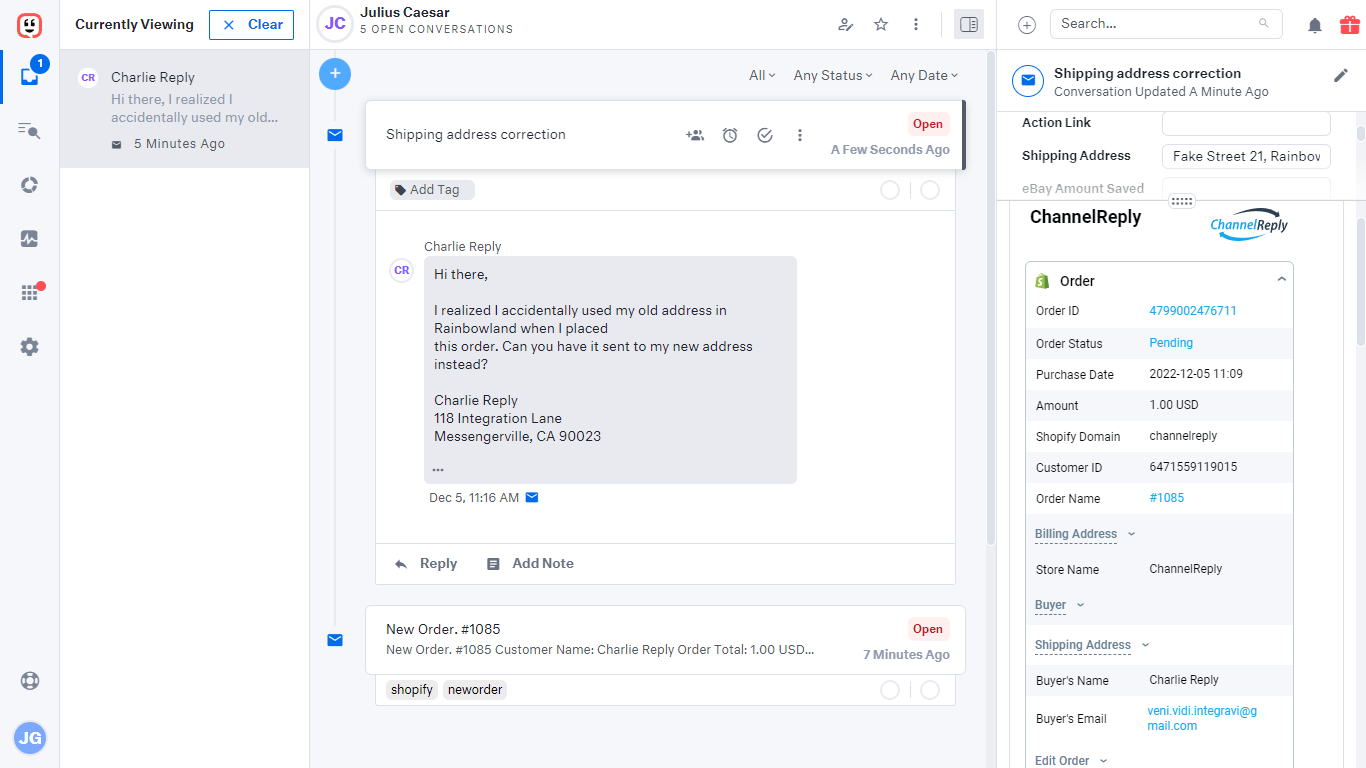Open the inbox icon with badge 1
Viewport: 1366px width, 768px height.
[x=30, y=75]
